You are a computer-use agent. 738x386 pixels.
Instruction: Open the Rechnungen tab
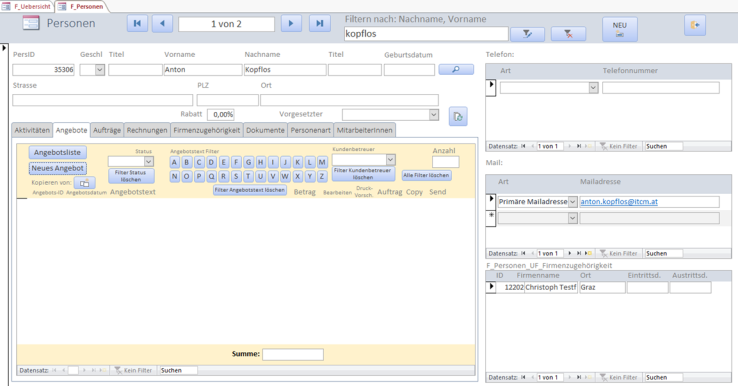[x=147, y=130]
